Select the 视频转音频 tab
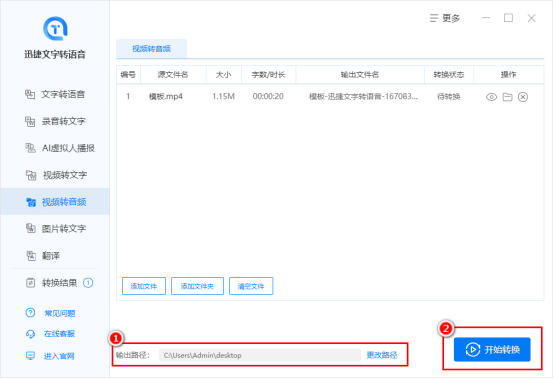The width and height of the screenshot is (554, 379). (x=152, y=49)
